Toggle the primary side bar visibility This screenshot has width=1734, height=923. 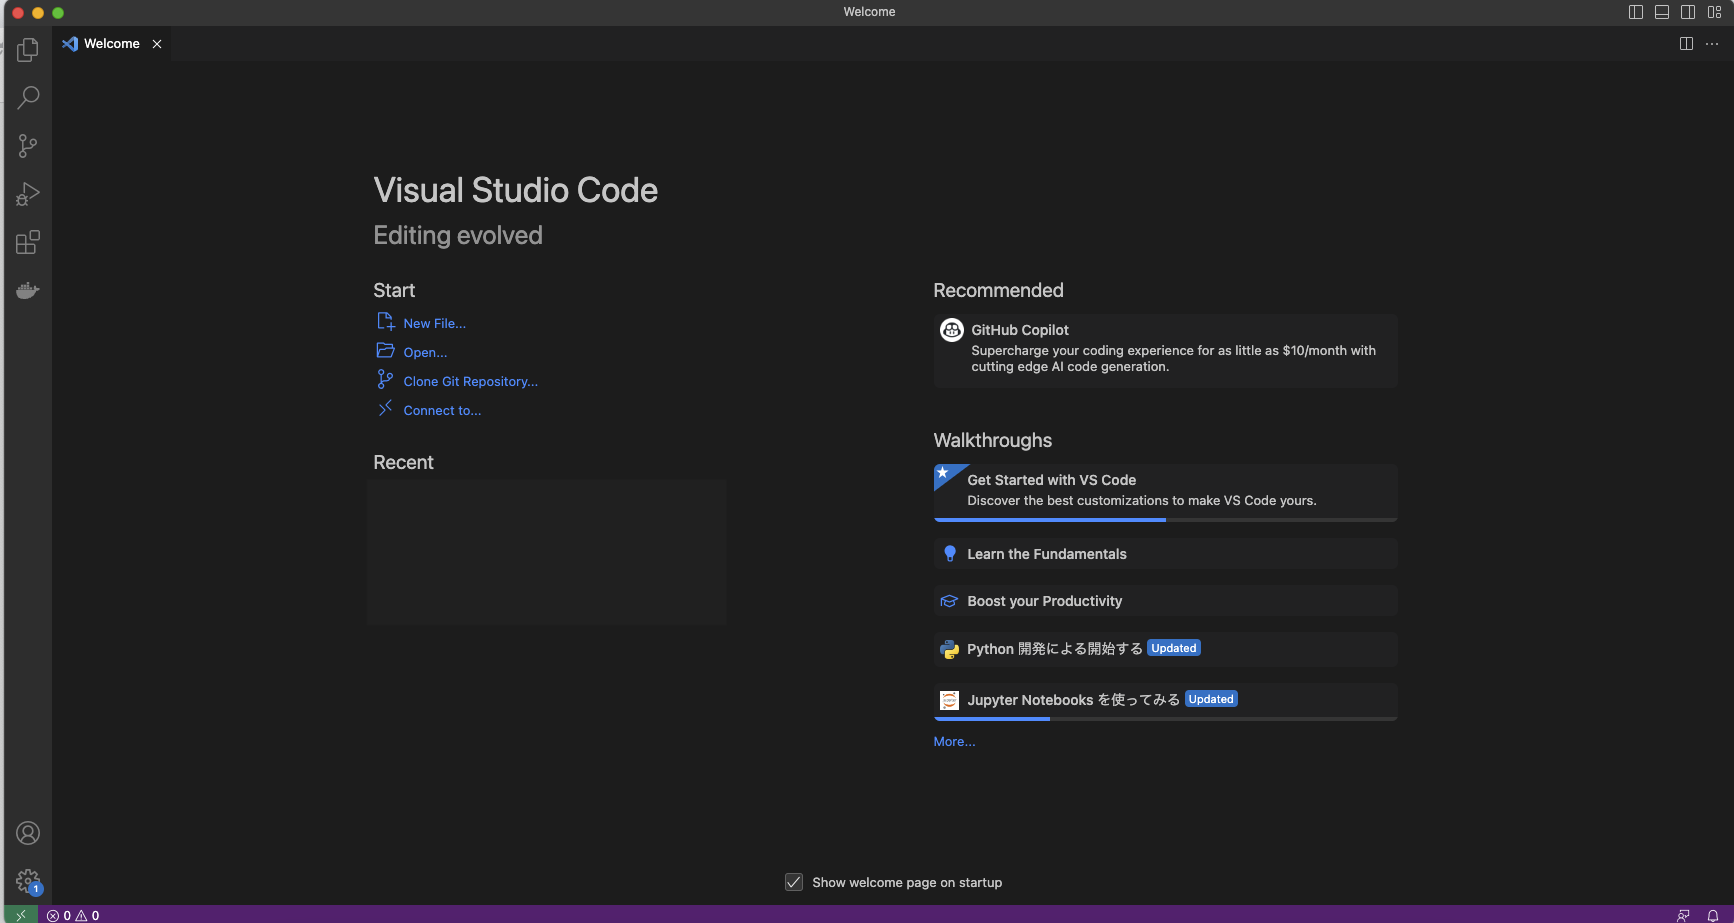pyautogui.click(x=1634, y=12)
